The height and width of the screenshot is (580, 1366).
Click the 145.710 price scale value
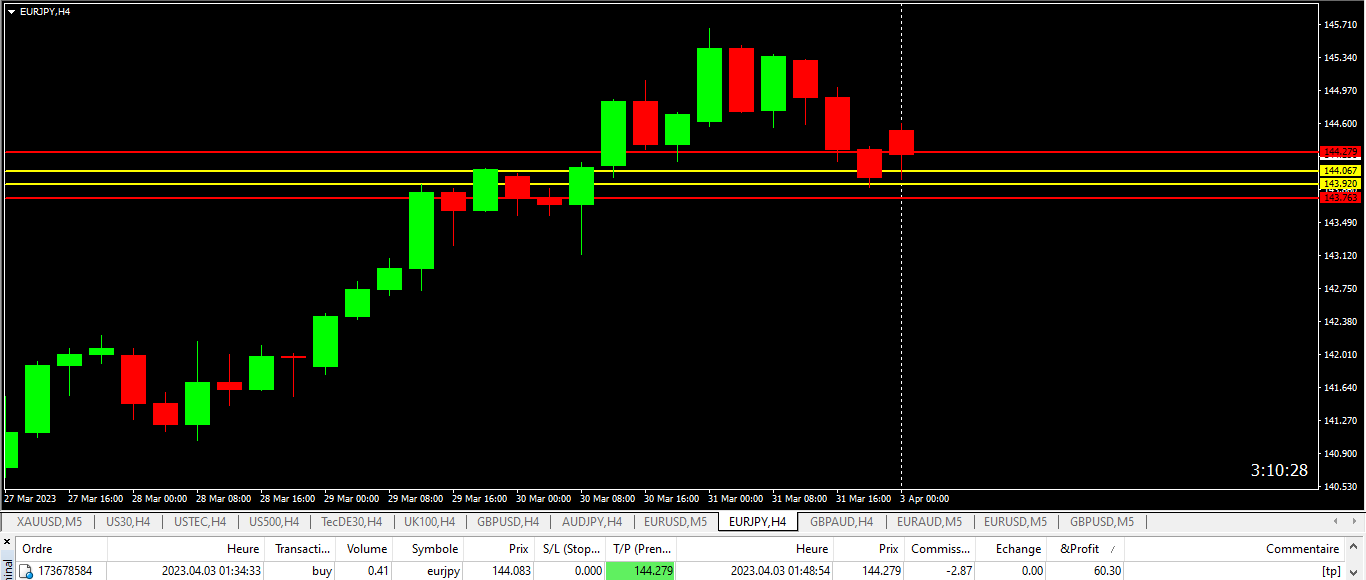point(1340,25)
